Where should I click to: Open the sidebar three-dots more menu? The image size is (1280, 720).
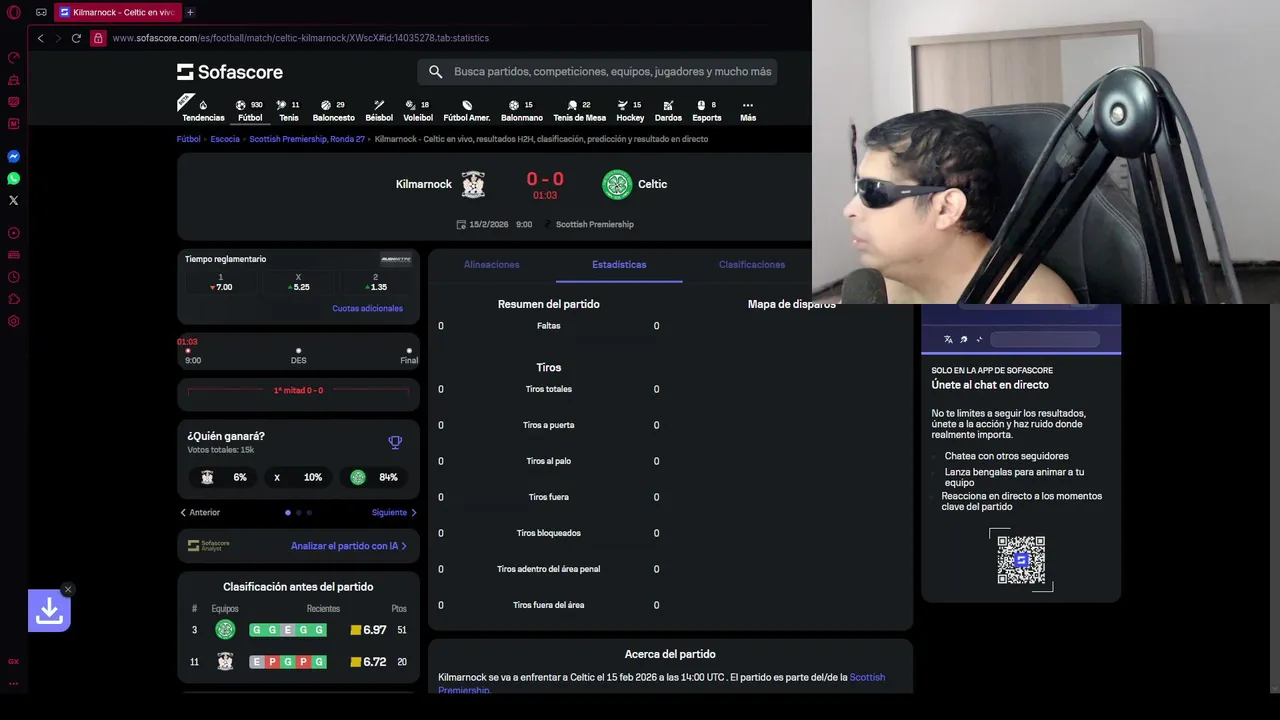[x=14, y=683]
